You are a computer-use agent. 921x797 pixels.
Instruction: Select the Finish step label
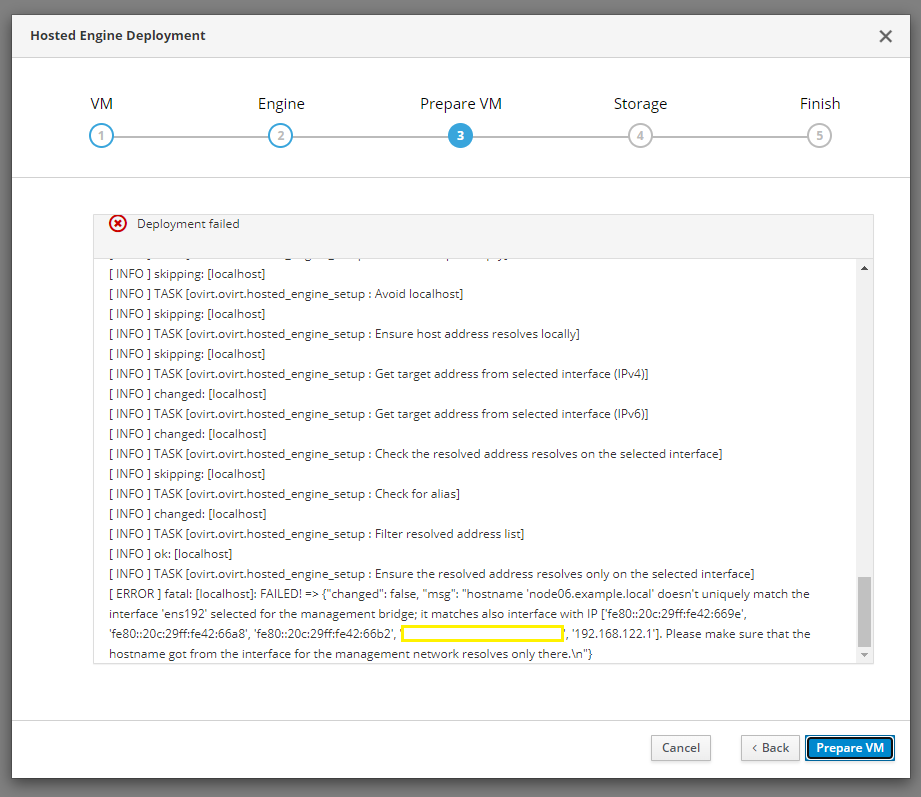(x=819, y=104)
